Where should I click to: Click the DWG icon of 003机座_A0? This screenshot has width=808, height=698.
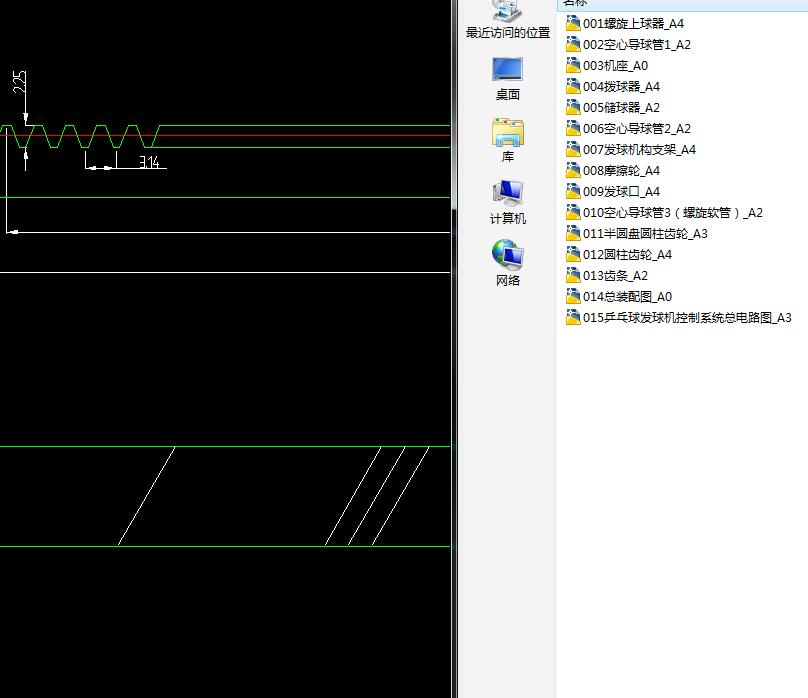click(573, 65)
